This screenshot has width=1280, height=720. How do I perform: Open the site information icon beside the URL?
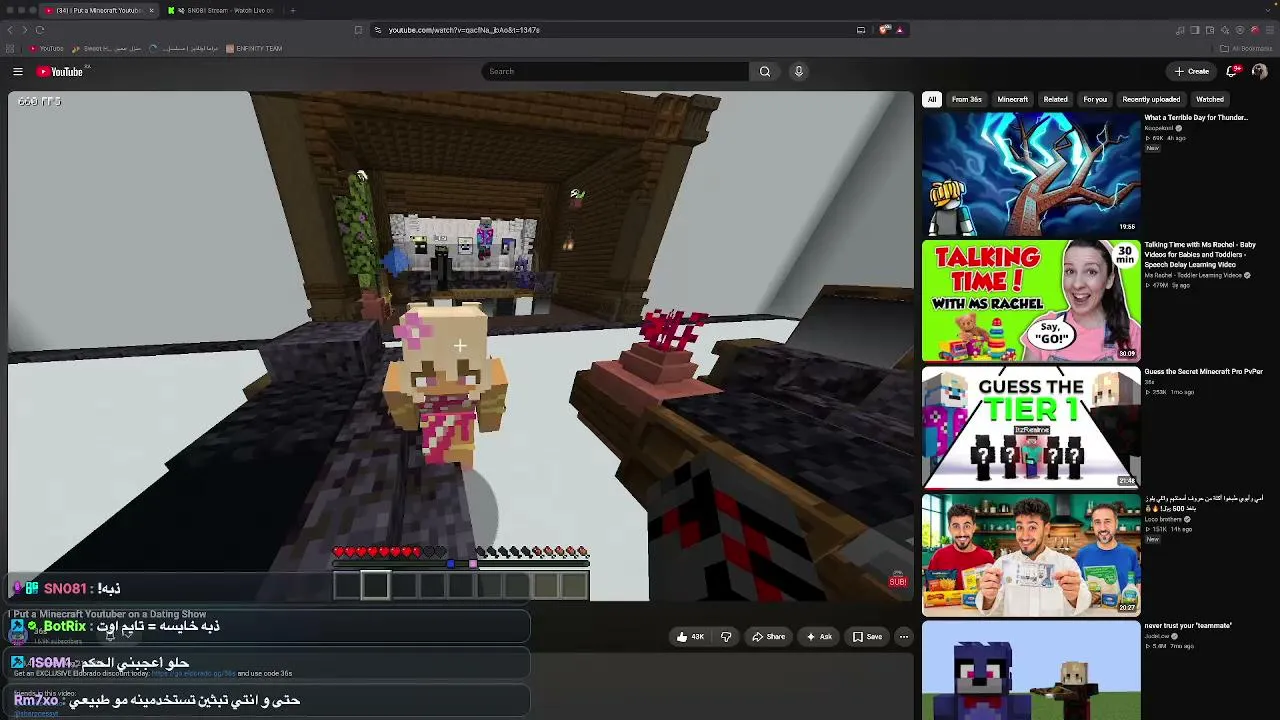[378, 30]
